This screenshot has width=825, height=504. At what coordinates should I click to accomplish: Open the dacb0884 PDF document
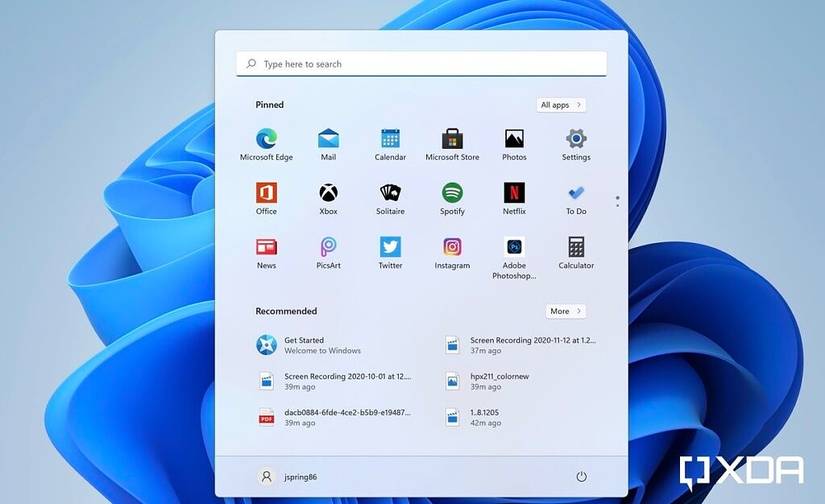(333, 418)
